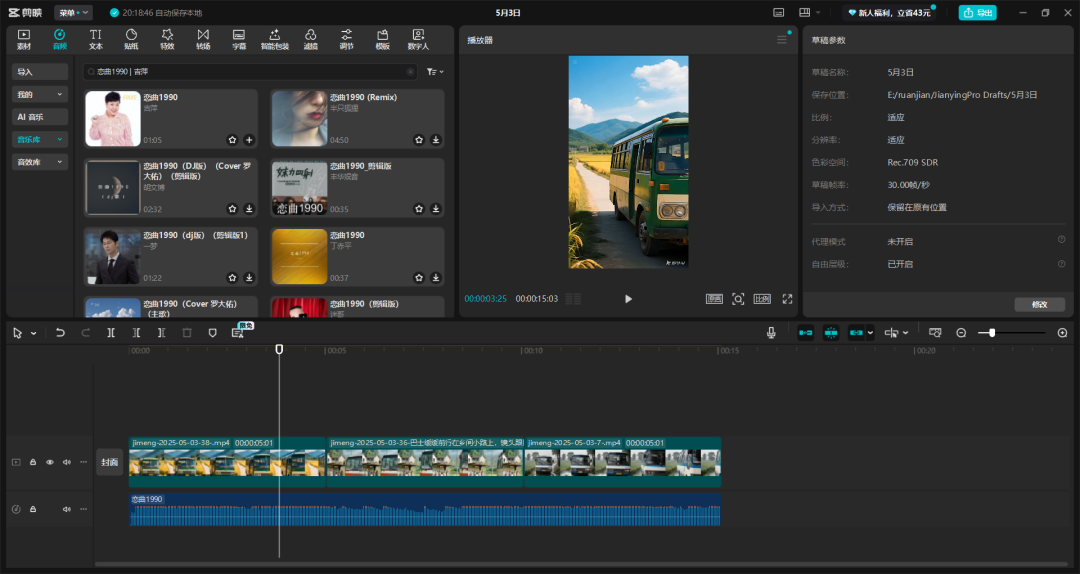Click the undo arrow in timeline toolbar
Viewport: 1080px width, 574px height.
point(60,333)
